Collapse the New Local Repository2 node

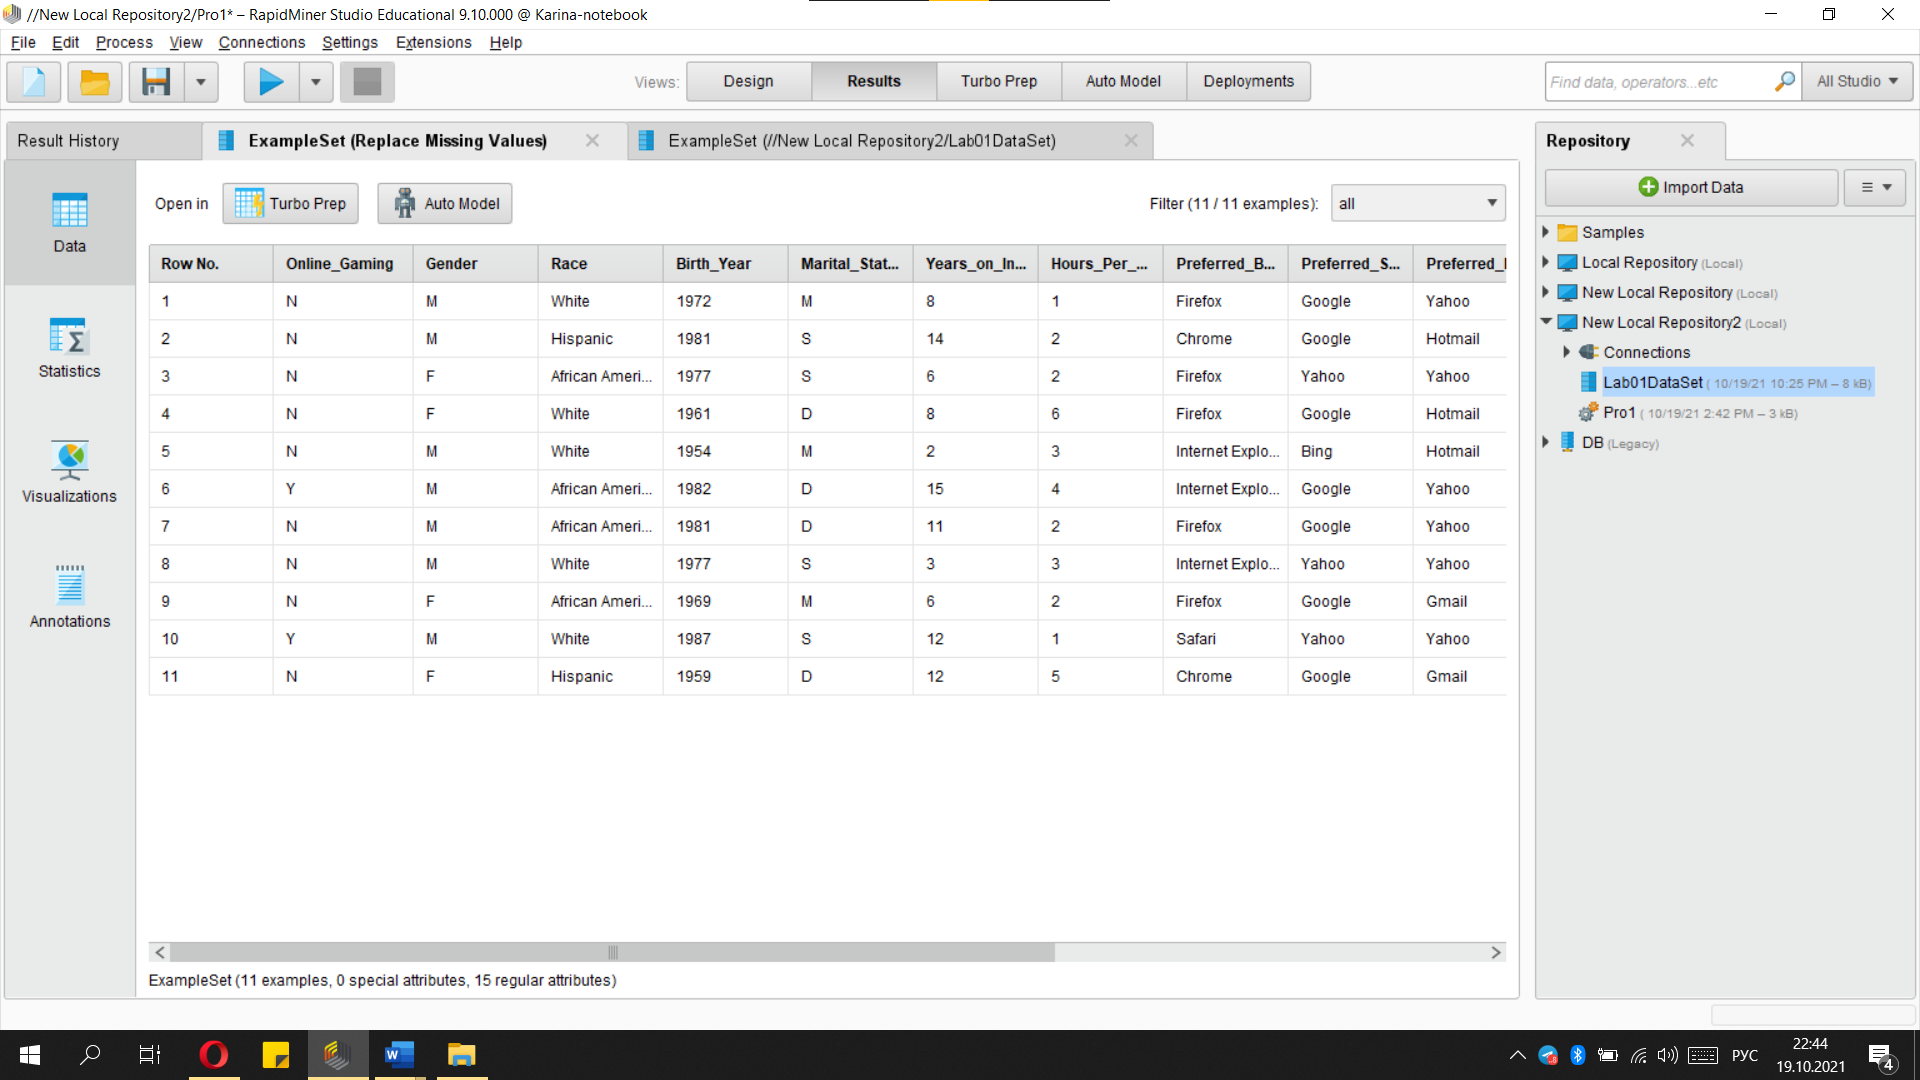click(1546, 322)
